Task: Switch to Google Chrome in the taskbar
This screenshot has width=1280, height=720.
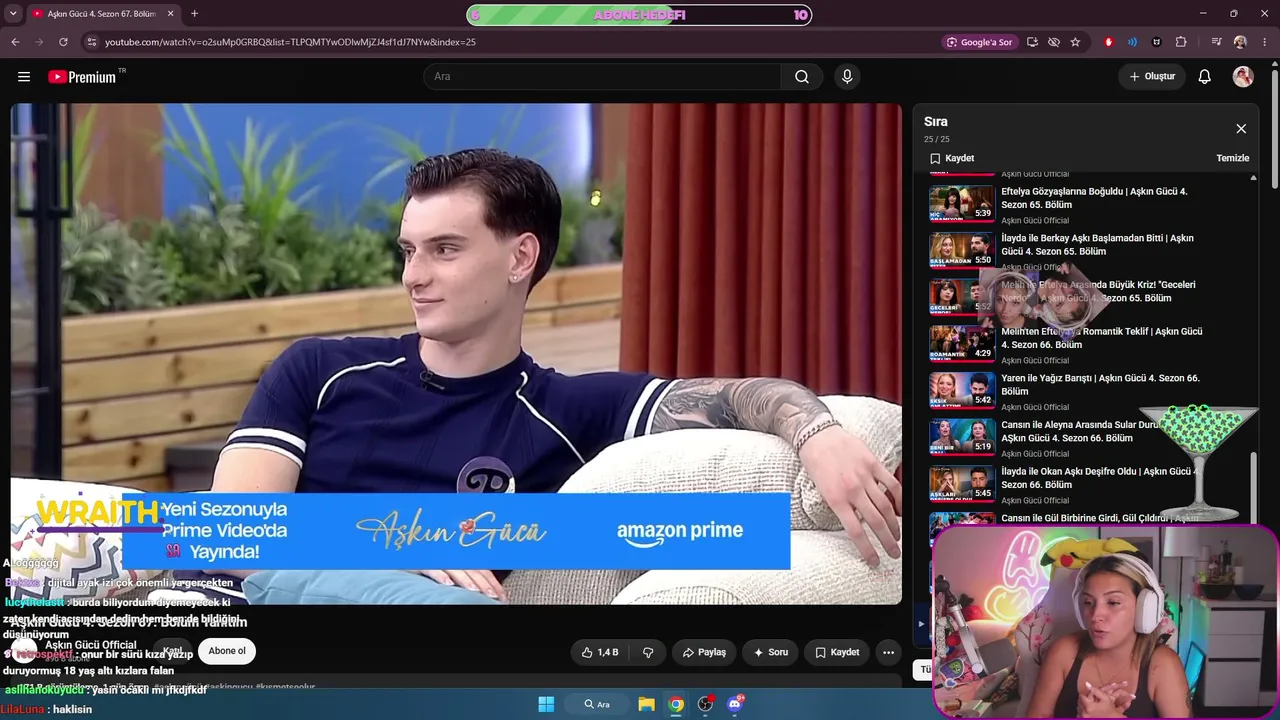Action: pos(676,704)
